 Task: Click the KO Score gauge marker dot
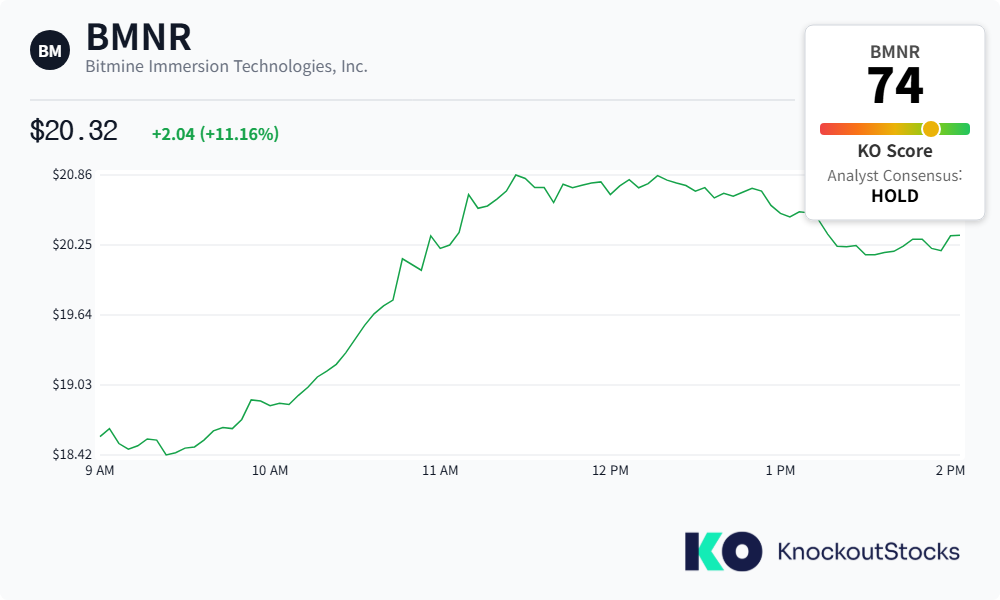click(931, 129)
